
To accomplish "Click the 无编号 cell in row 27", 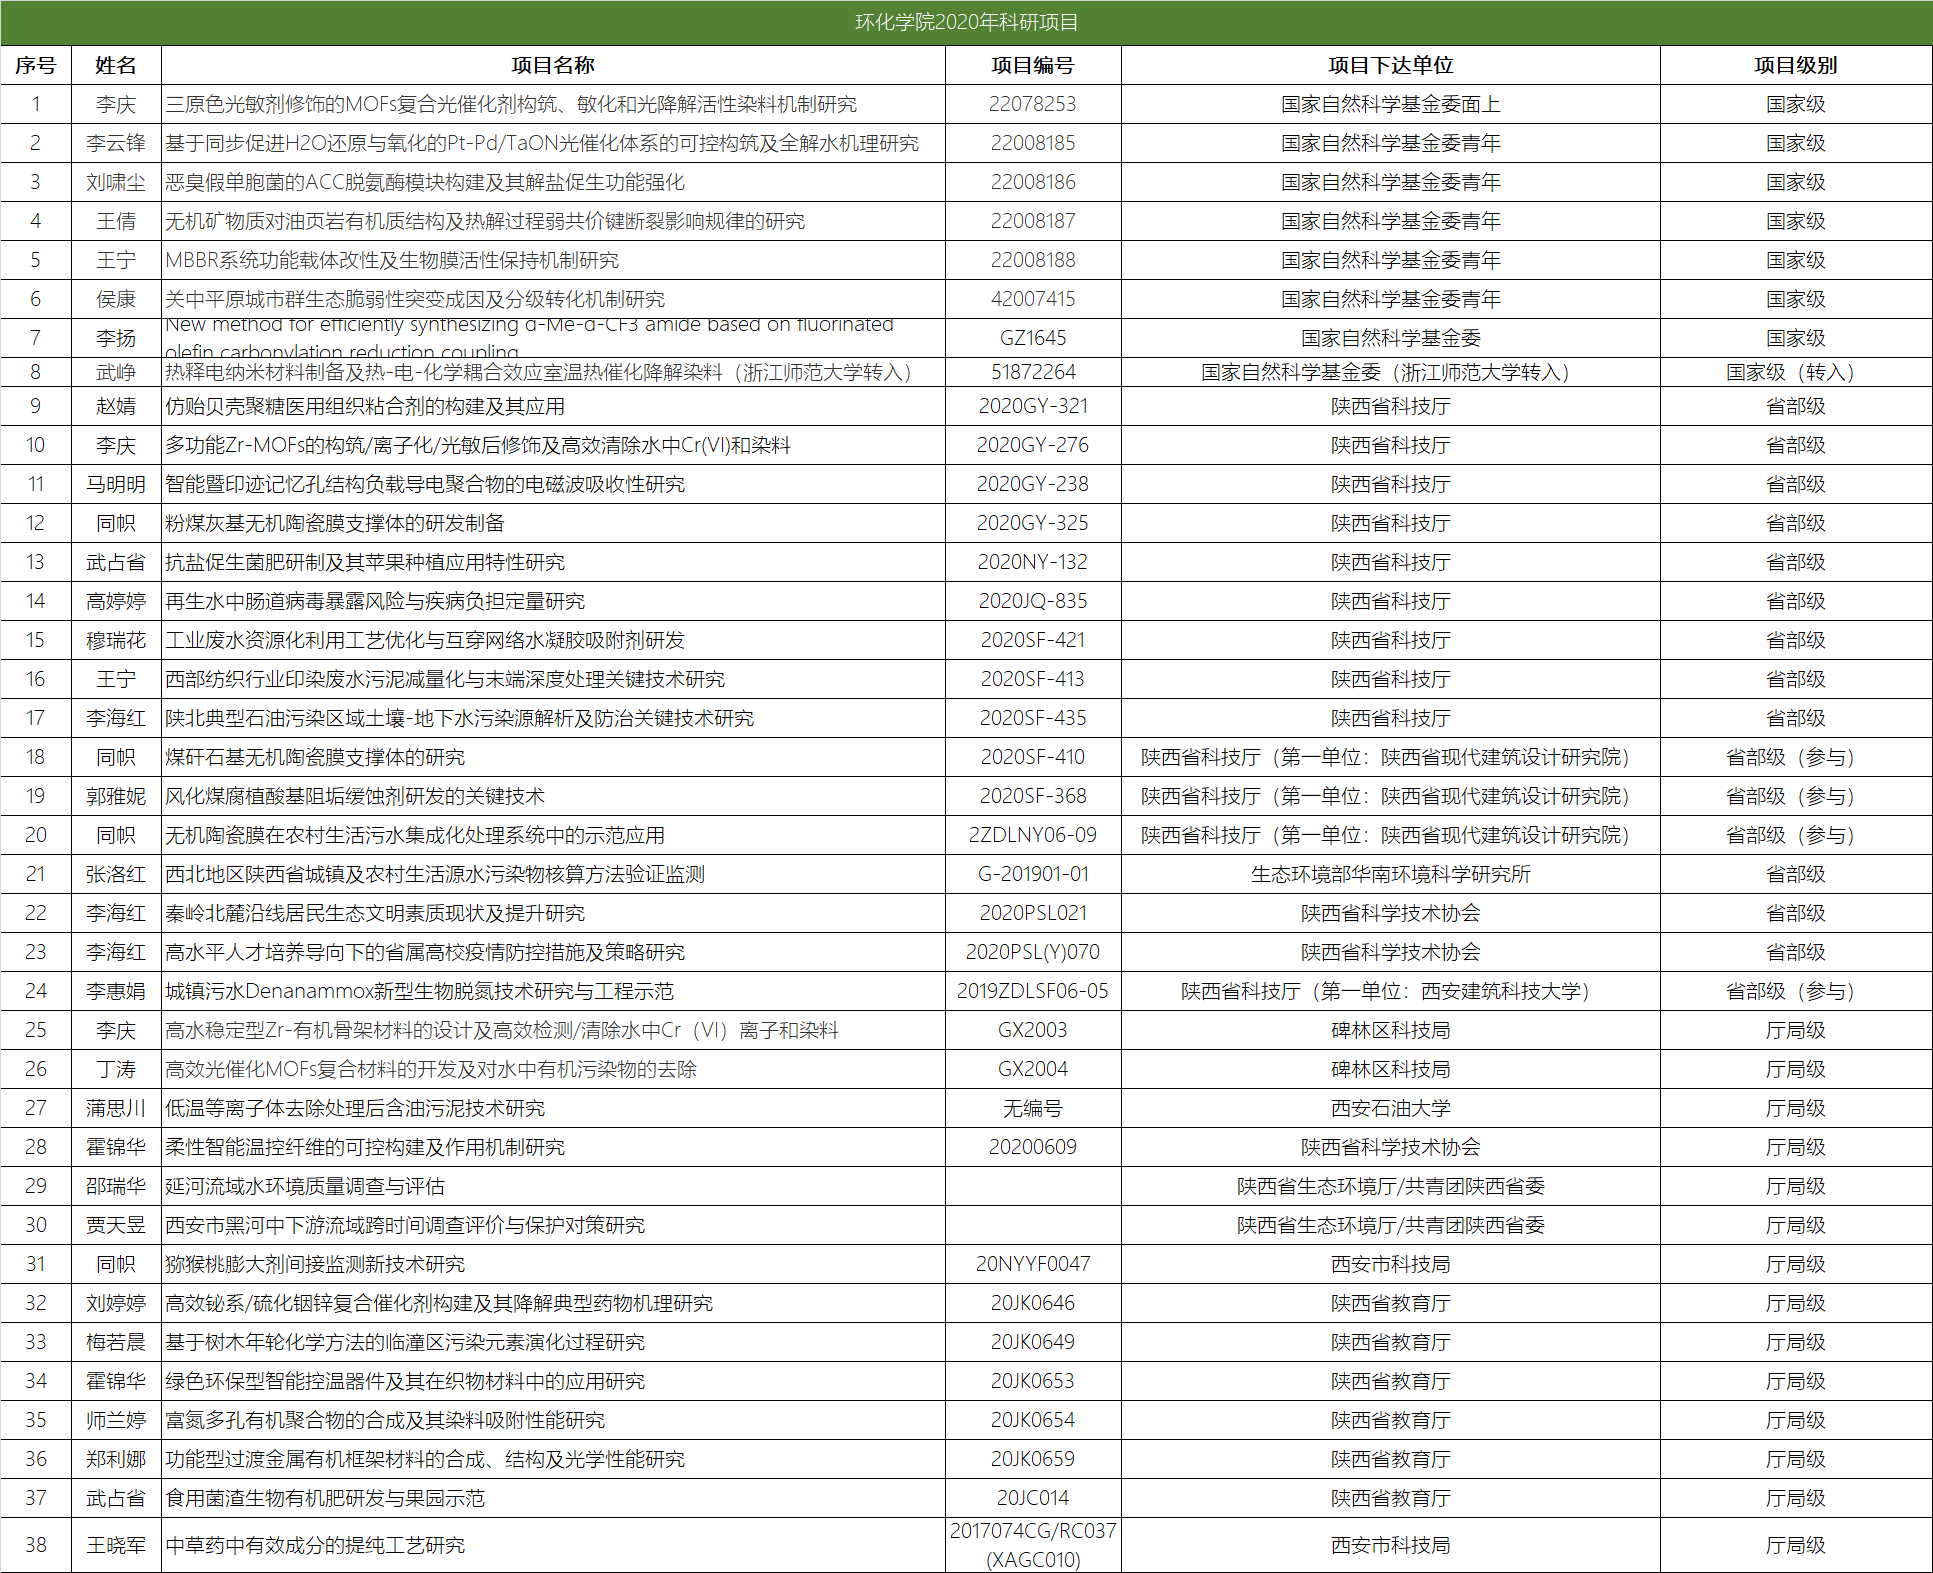I will (1032, 1108).
